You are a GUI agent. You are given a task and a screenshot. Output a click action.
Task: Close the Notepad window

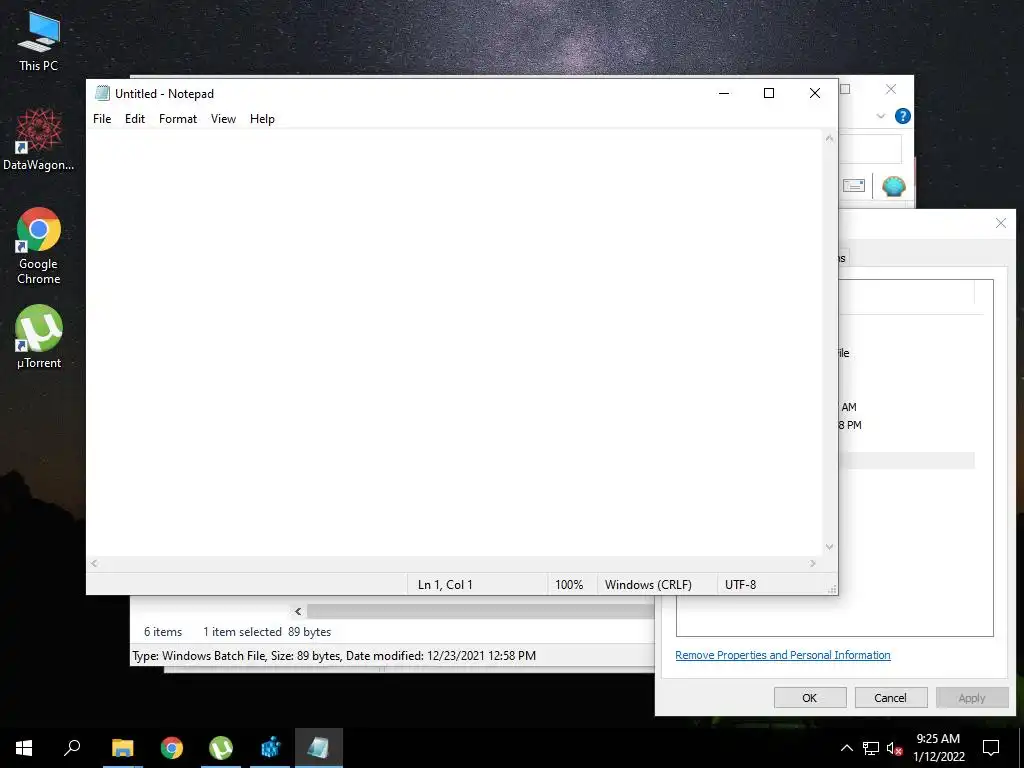(814, 93)
